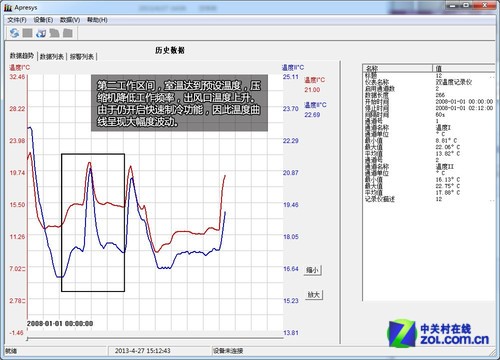
Task: Click the blue refresh arrows toolbar icon
Action: tap(14, 33)
